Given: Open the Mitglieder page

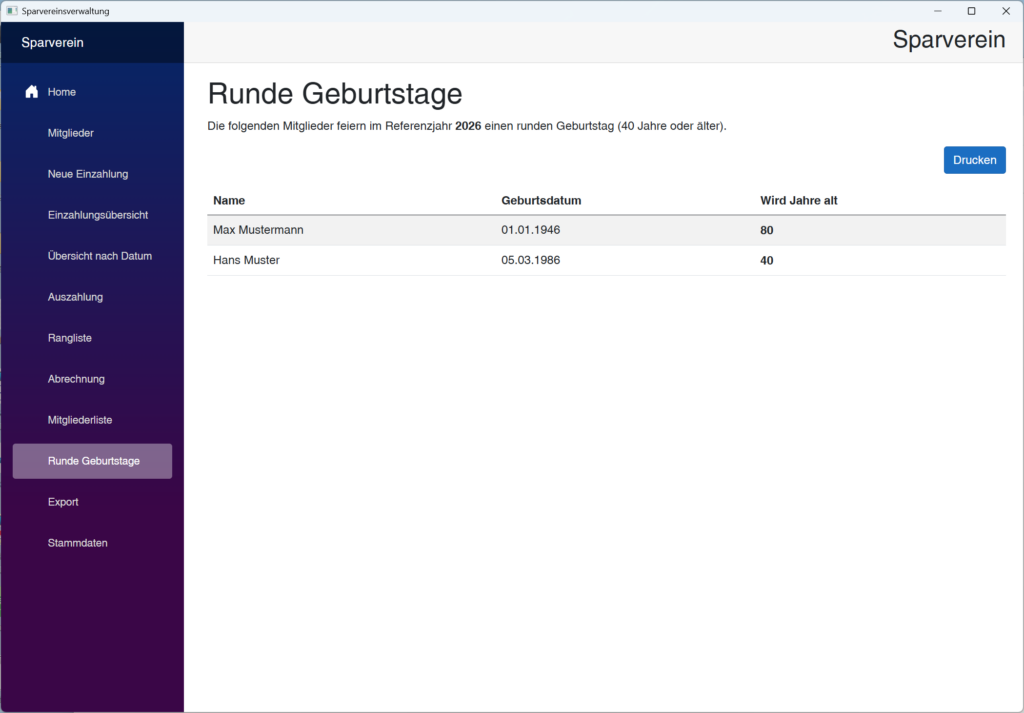Looking at the screenshot, I should 70,133.
